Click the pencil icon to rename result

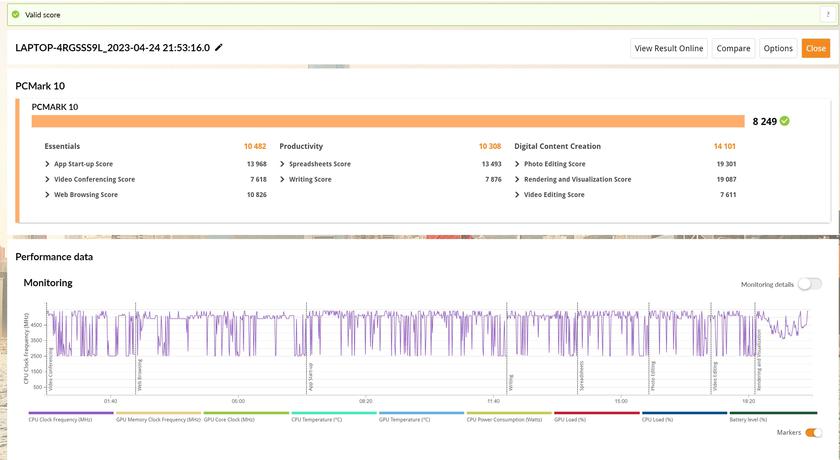(x=219, y=48)
